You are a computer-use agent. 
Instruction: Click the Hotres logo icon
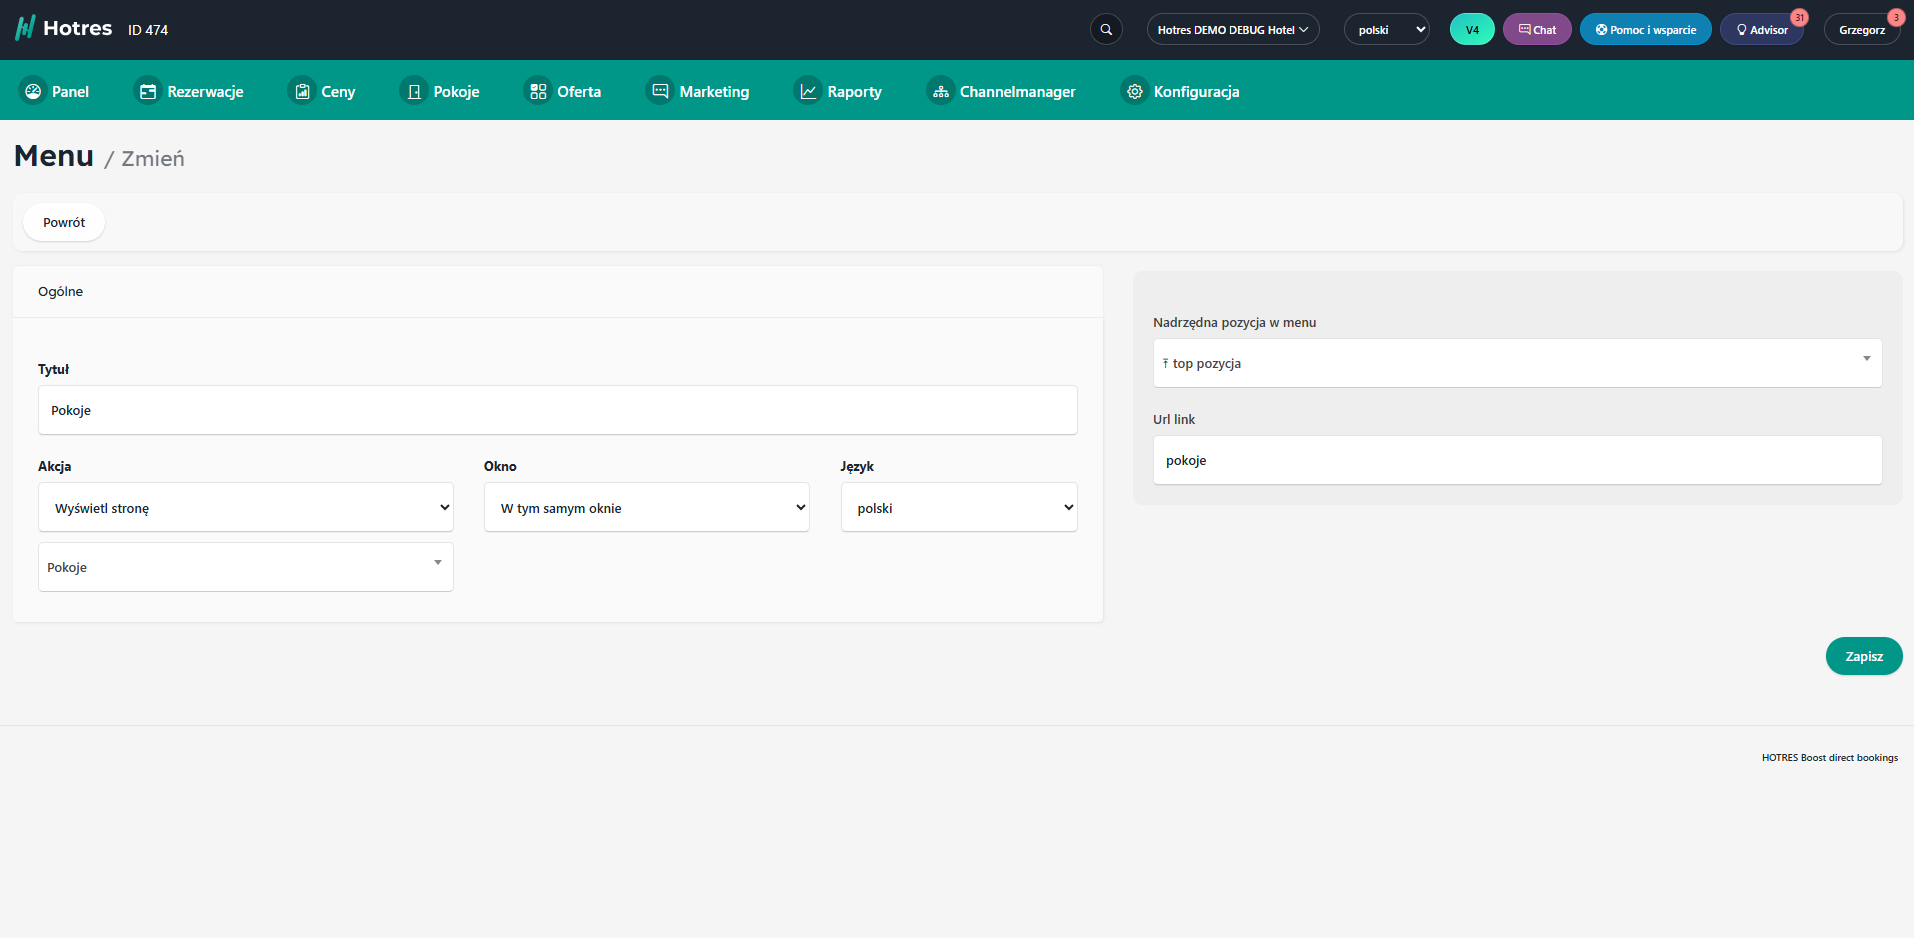[x=25, y=28]
